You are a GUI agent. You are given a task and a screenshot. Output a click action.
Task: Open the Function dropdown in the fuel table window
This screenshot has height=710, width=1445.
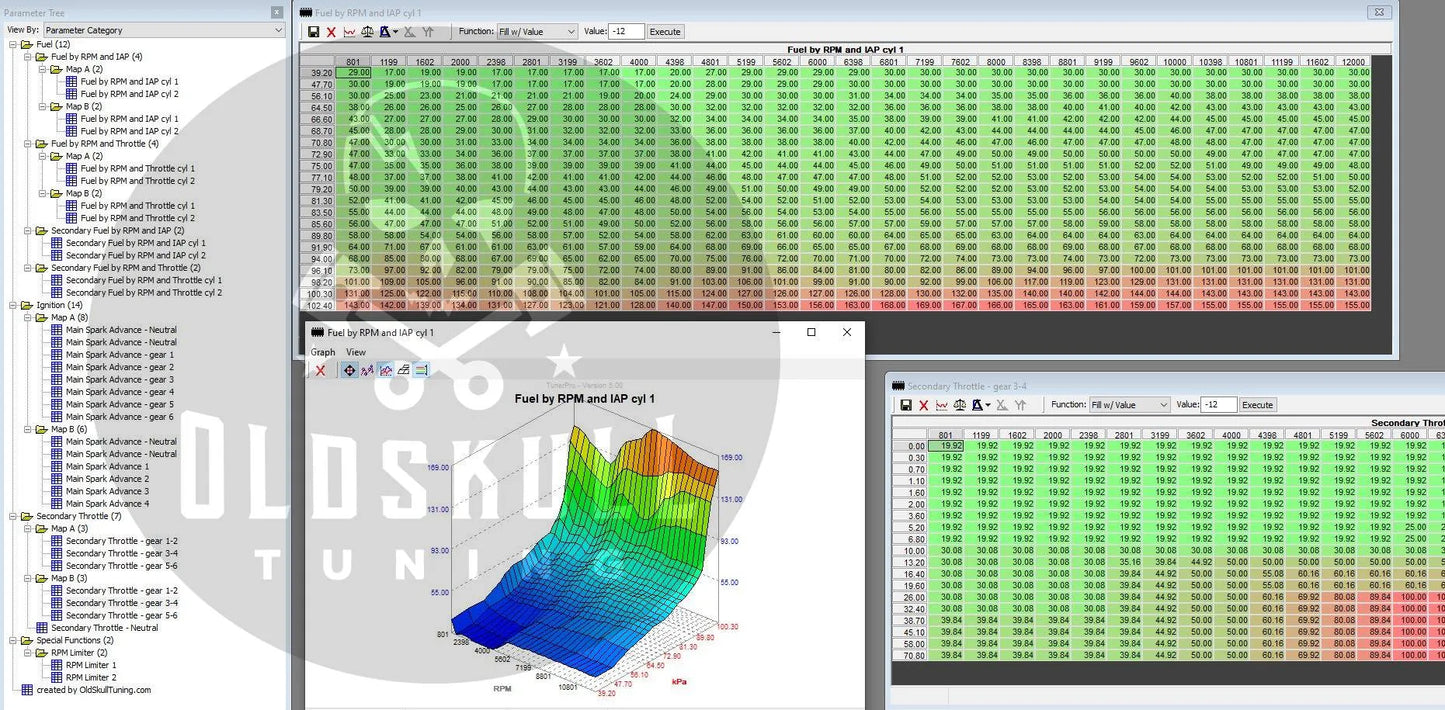(x=537, y=32)
